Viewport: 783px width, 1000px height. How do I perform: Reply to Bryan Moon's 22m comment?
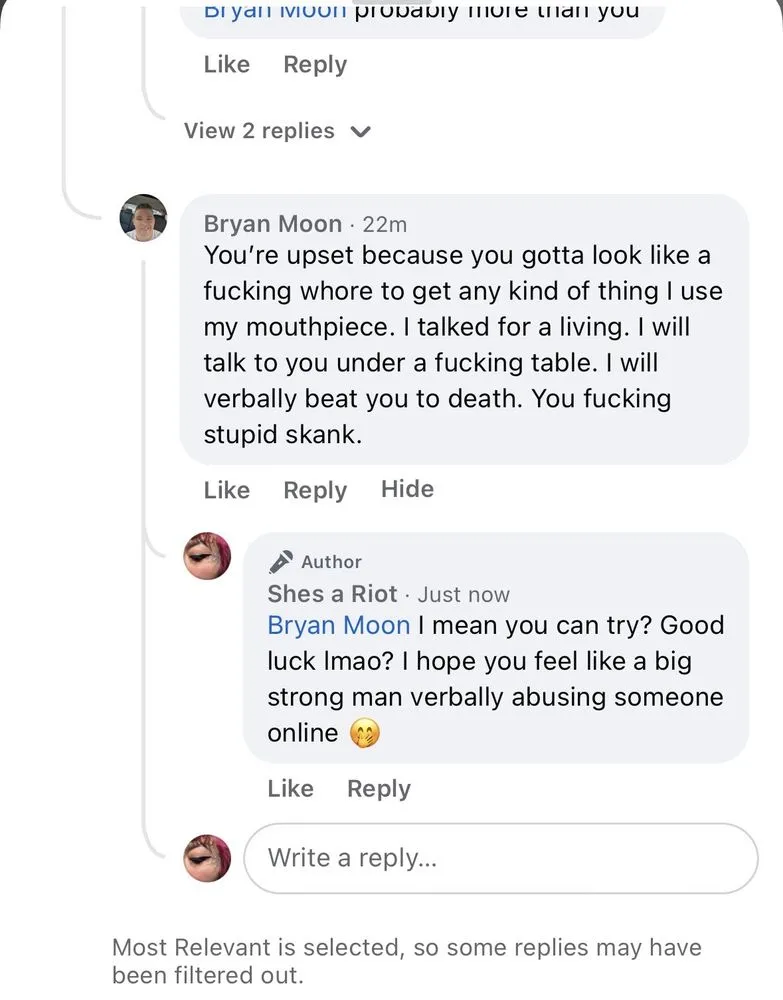click(x=315, y=490)
